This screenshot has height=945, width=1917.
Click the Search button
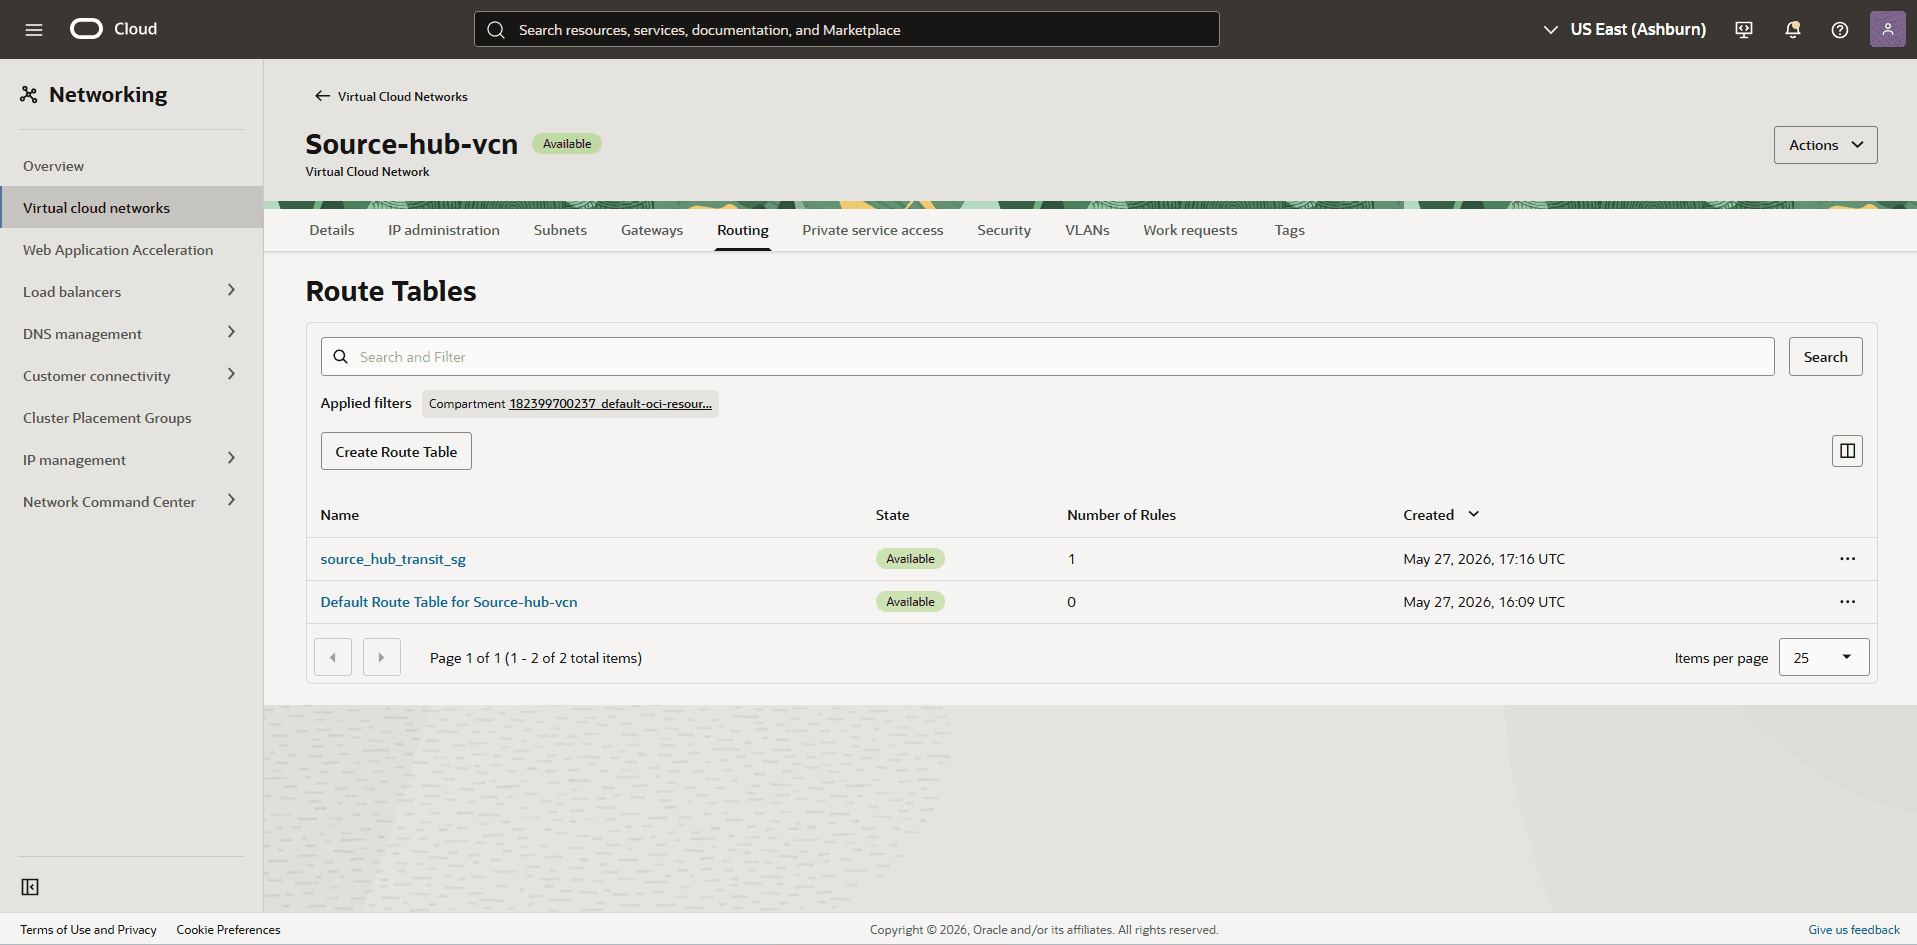(x=1825, y=357)
